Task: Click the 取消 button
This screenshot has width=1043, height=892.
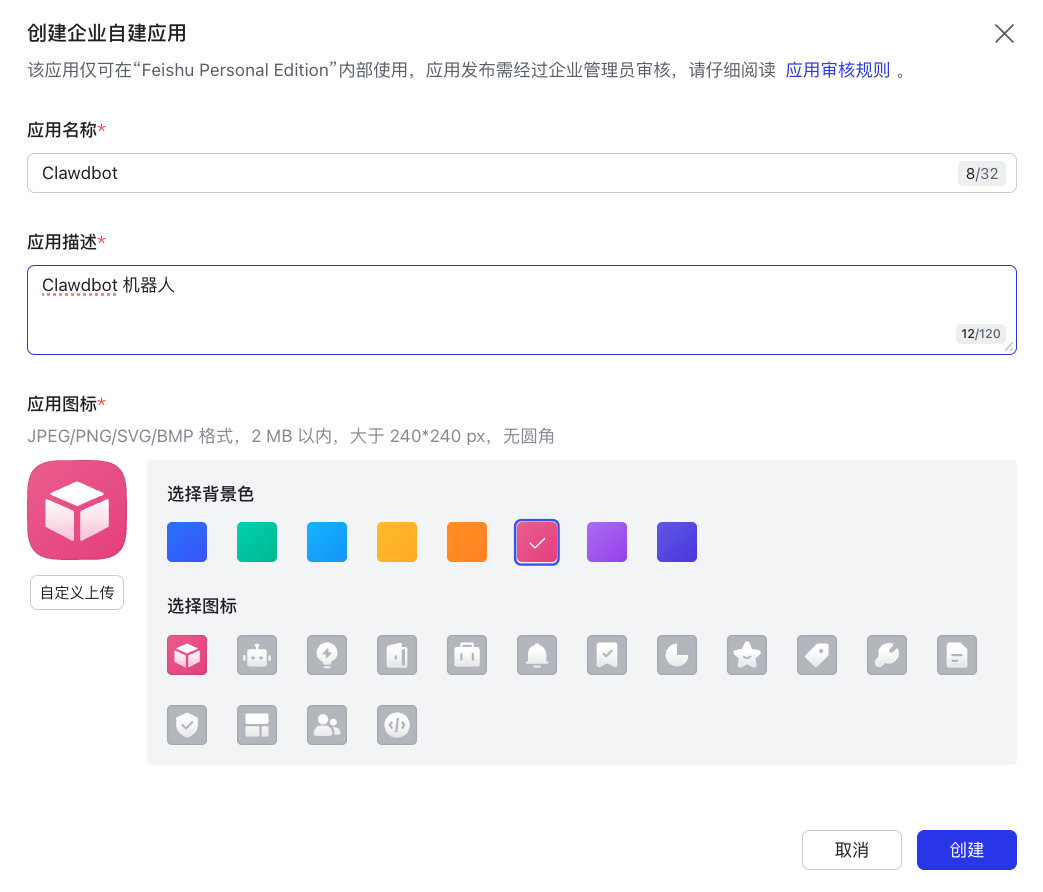Action: point(851,849)
